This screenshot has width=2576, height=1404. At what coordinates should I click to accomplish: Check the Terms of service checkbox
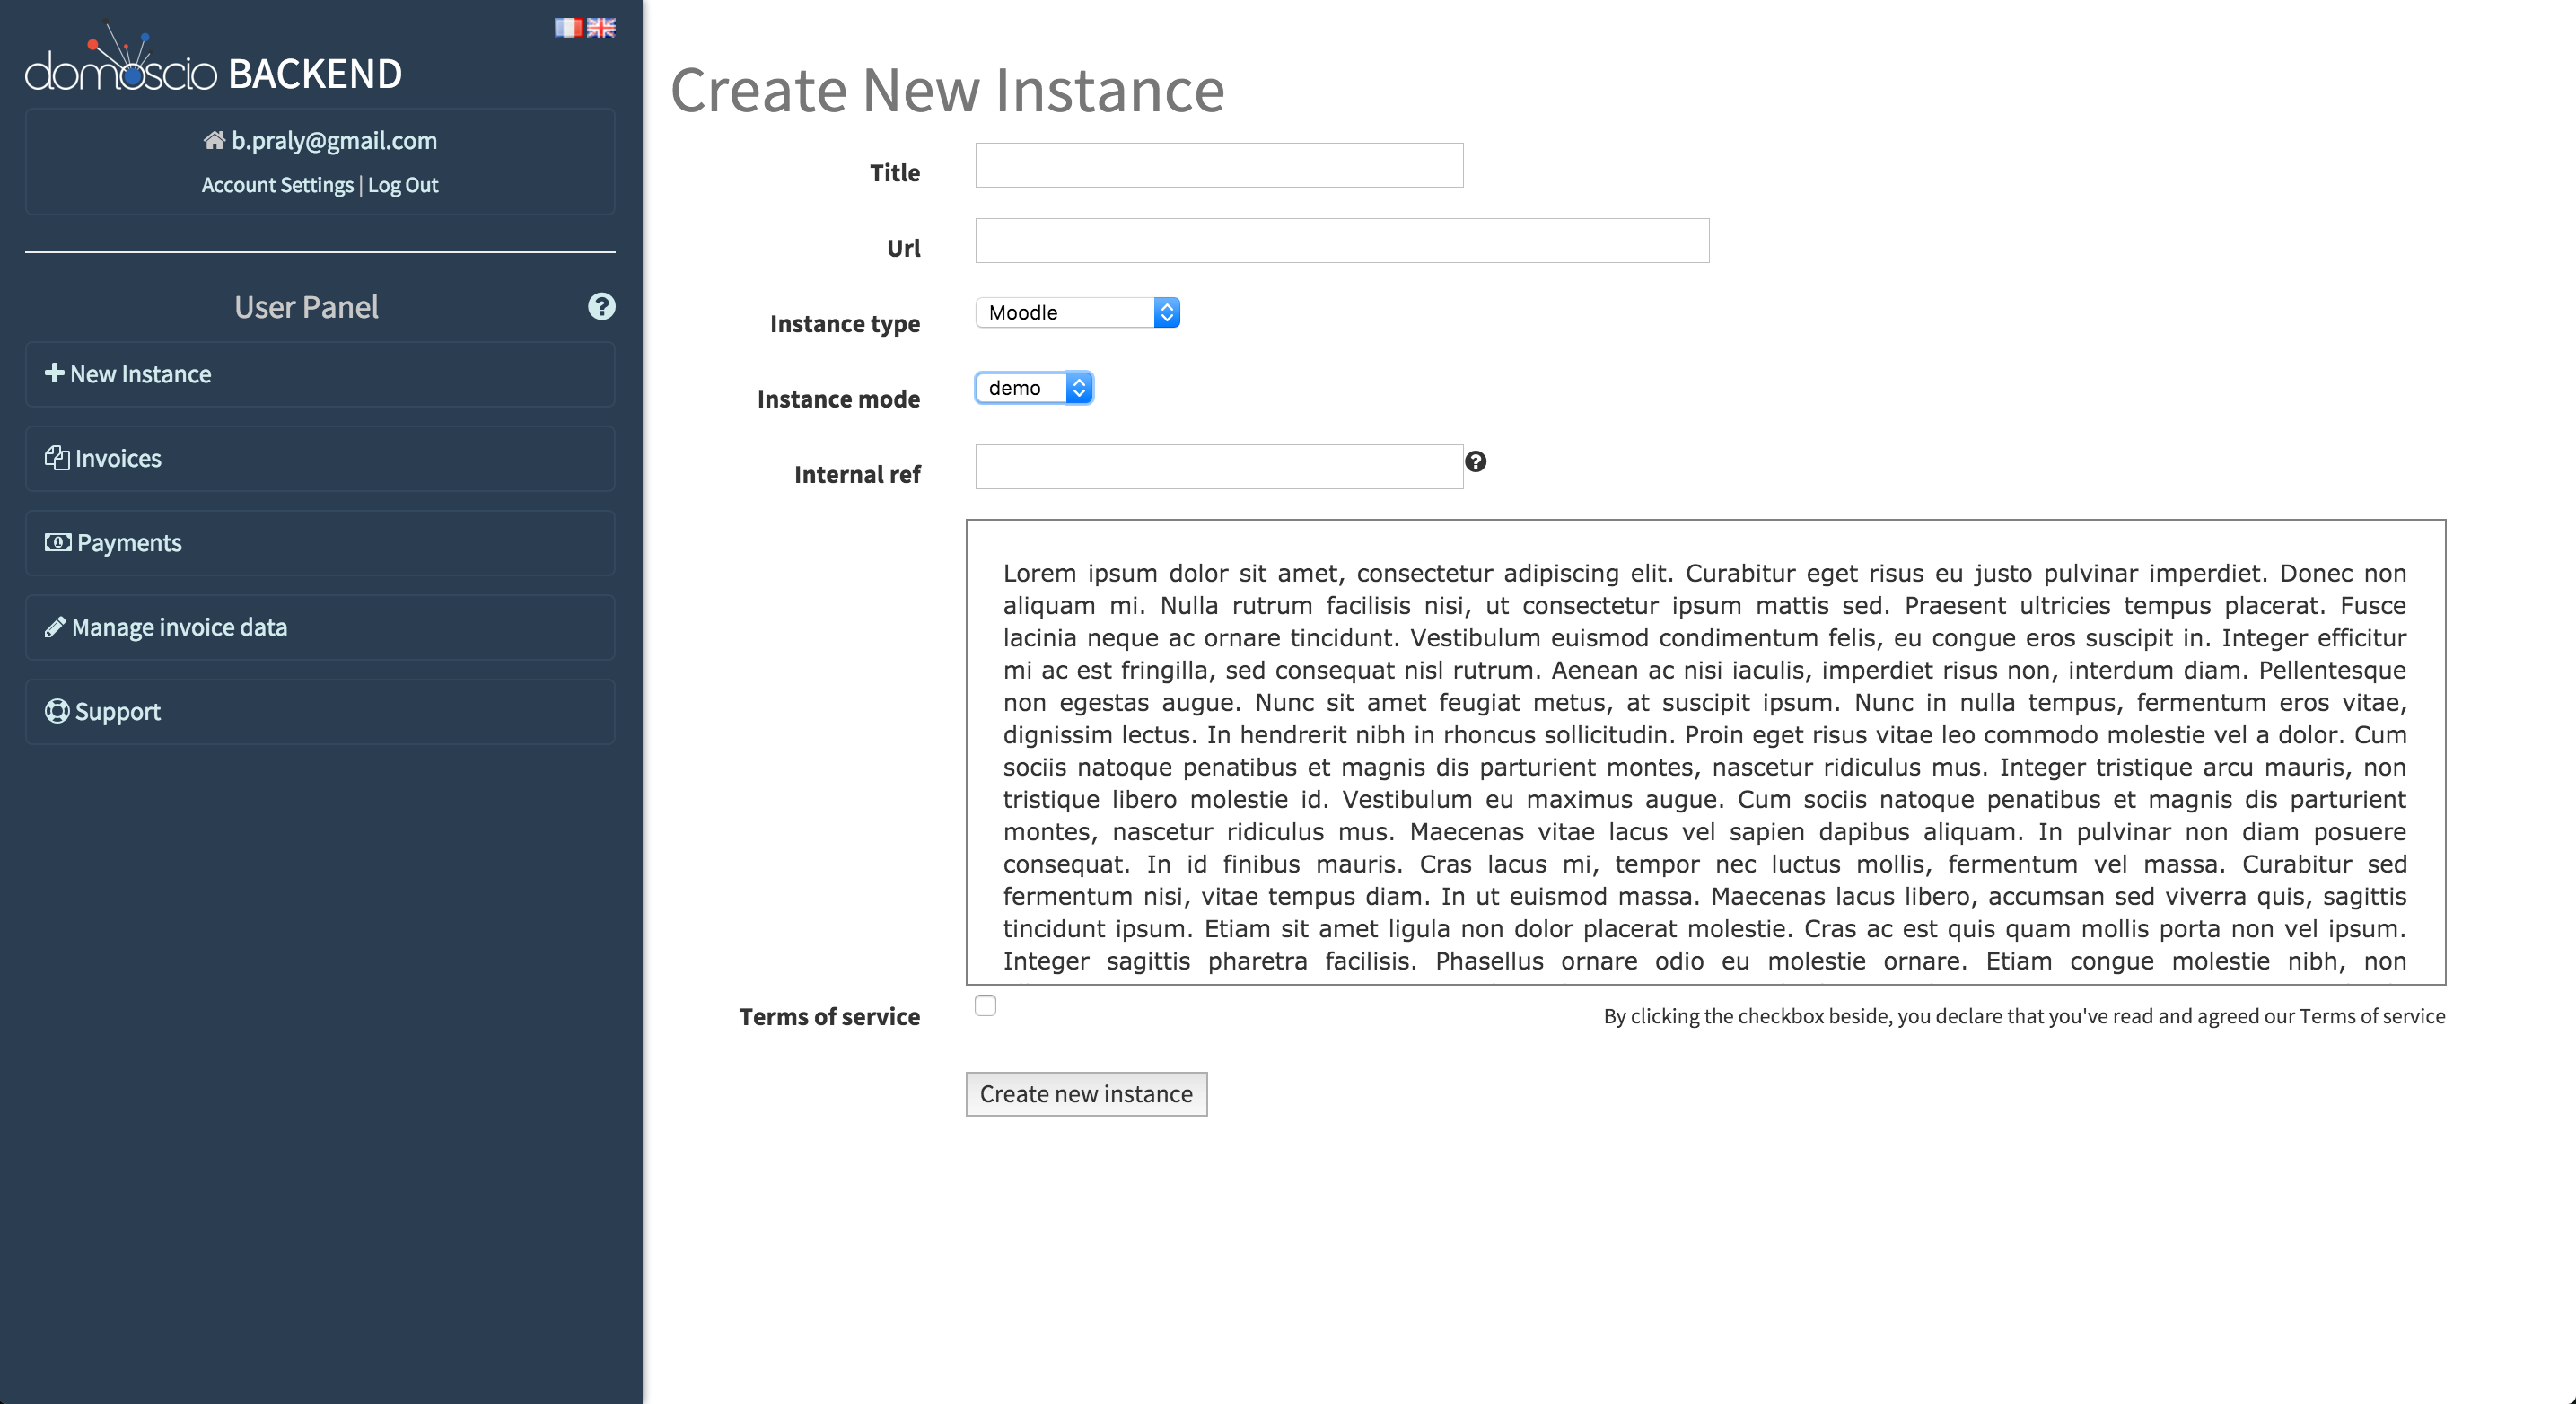click(985, 1005)
